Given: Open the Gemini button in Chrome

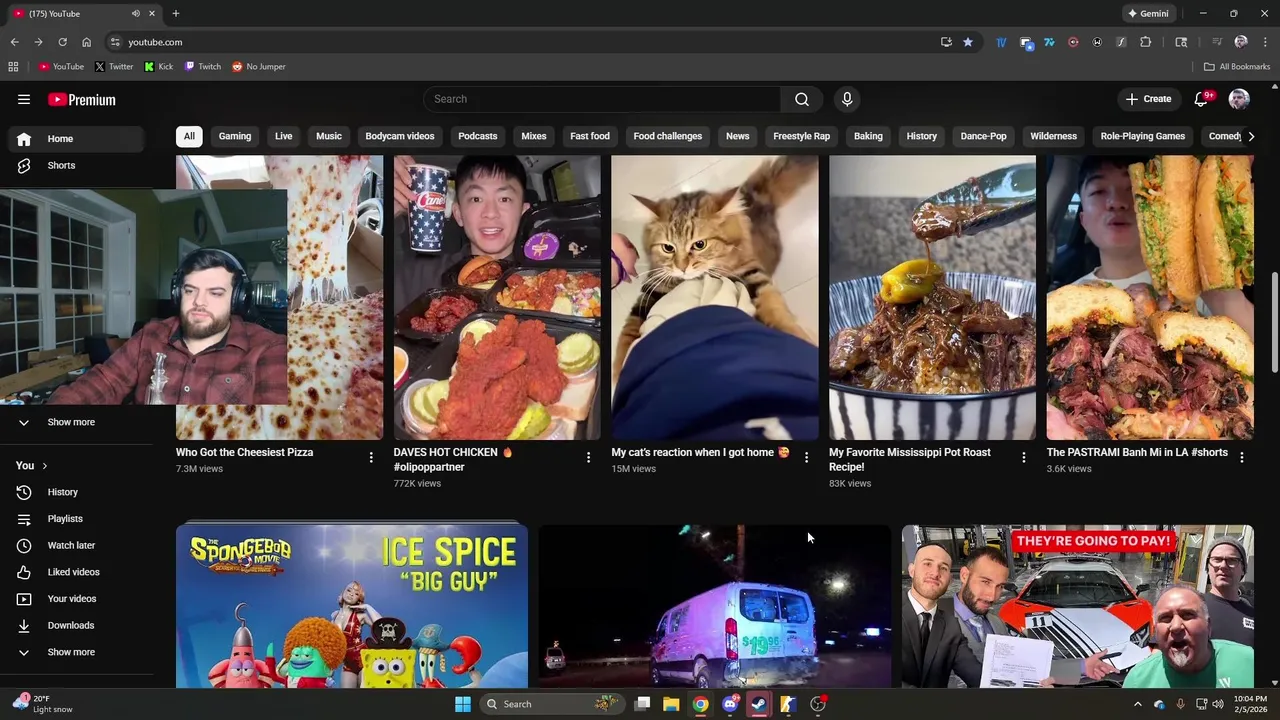Looking at the screenshot, I should click(1148, 13).
